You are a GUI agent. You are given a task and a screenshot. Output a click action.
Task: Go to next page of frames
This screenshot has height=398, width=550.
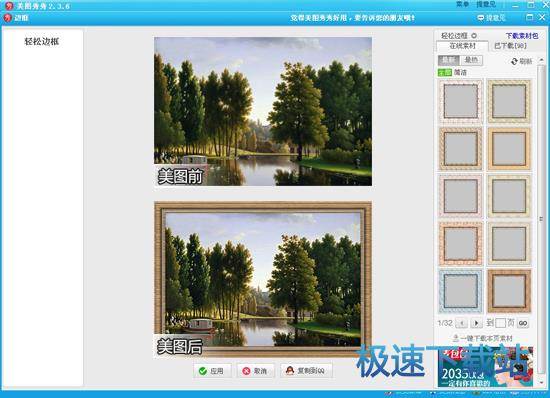476,323
